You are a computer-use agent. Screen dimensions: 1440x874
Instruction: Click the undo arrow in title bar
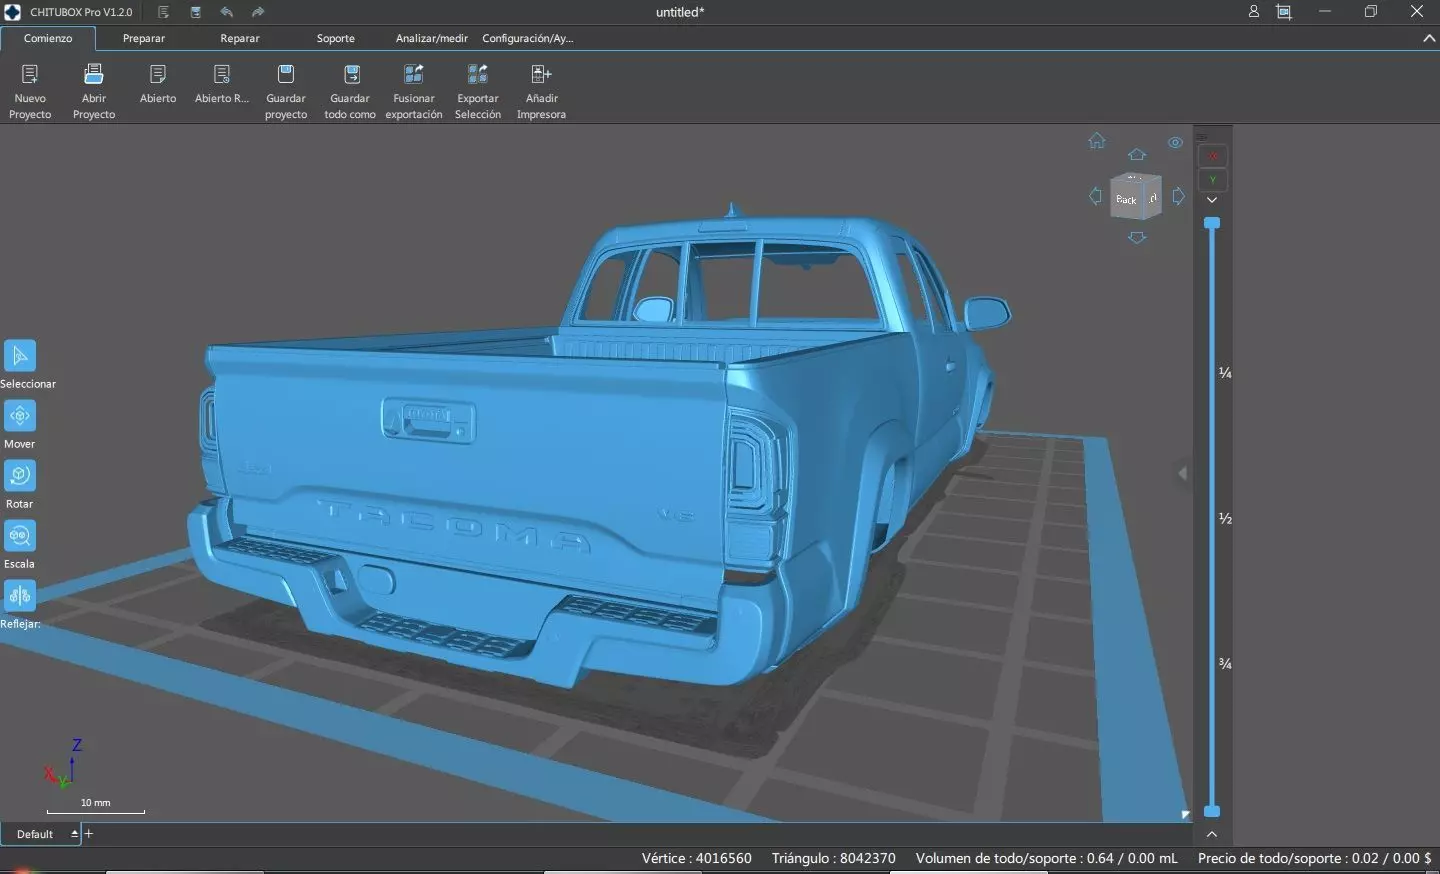(x=227, y=12)
